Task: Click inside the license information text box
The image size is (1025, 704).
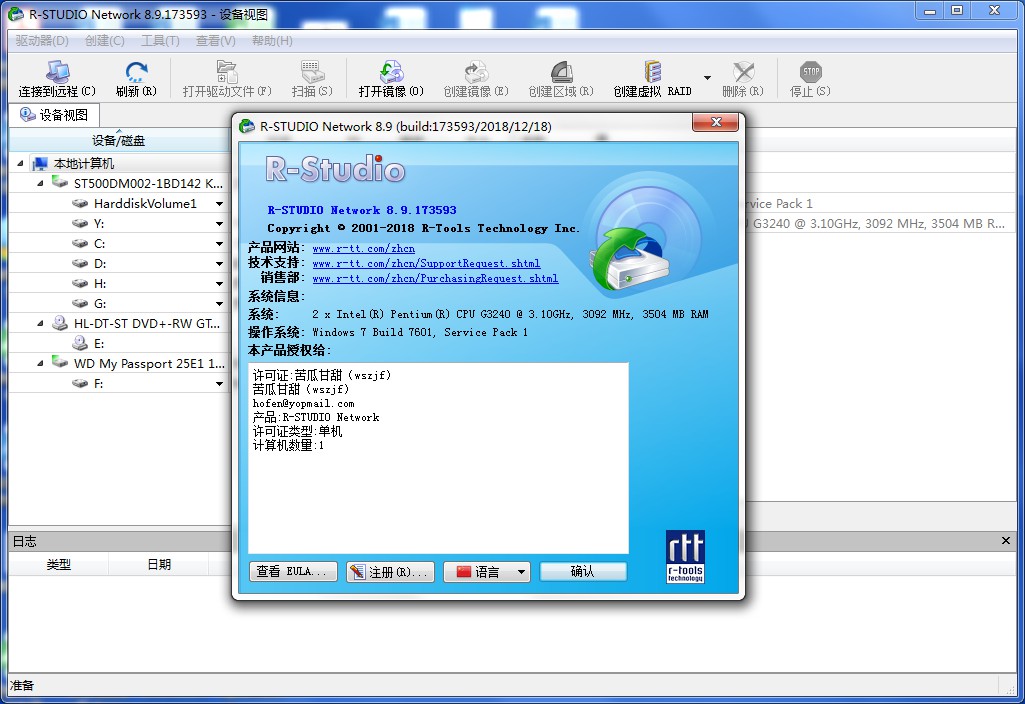Action: click(x=438, y=458)
